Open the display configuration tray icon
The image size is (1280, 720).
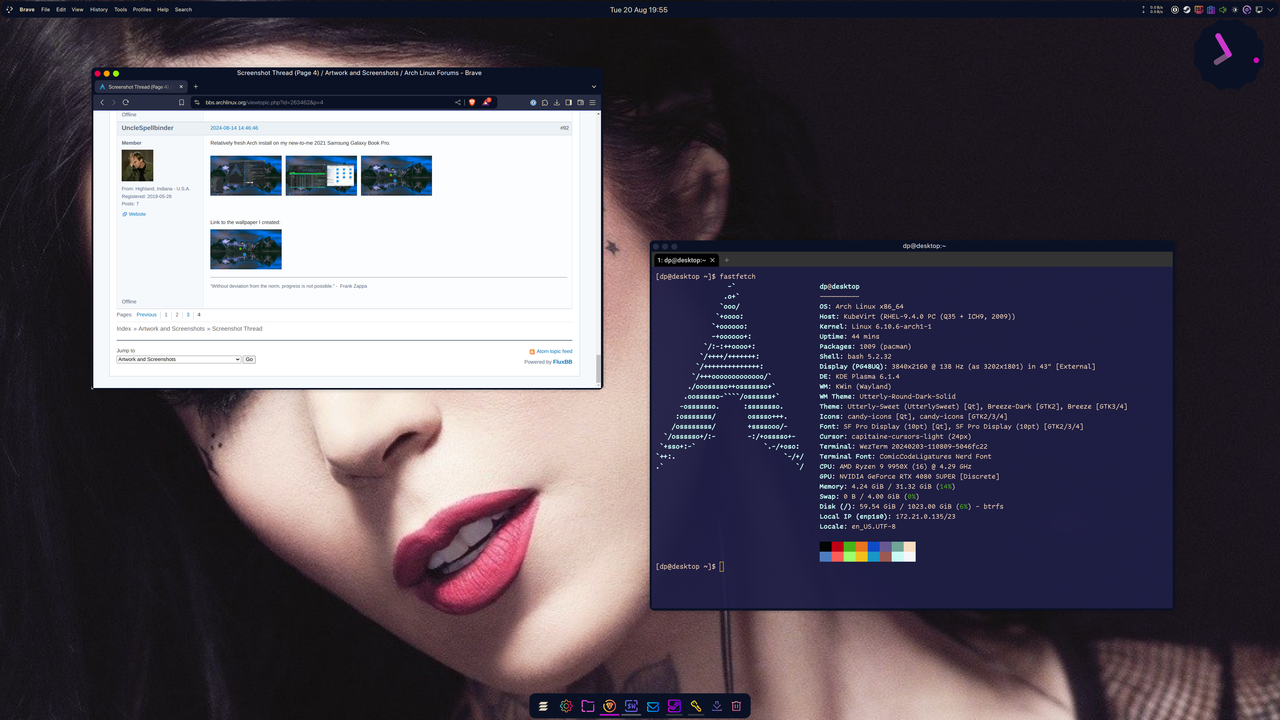pos(1259,10)
